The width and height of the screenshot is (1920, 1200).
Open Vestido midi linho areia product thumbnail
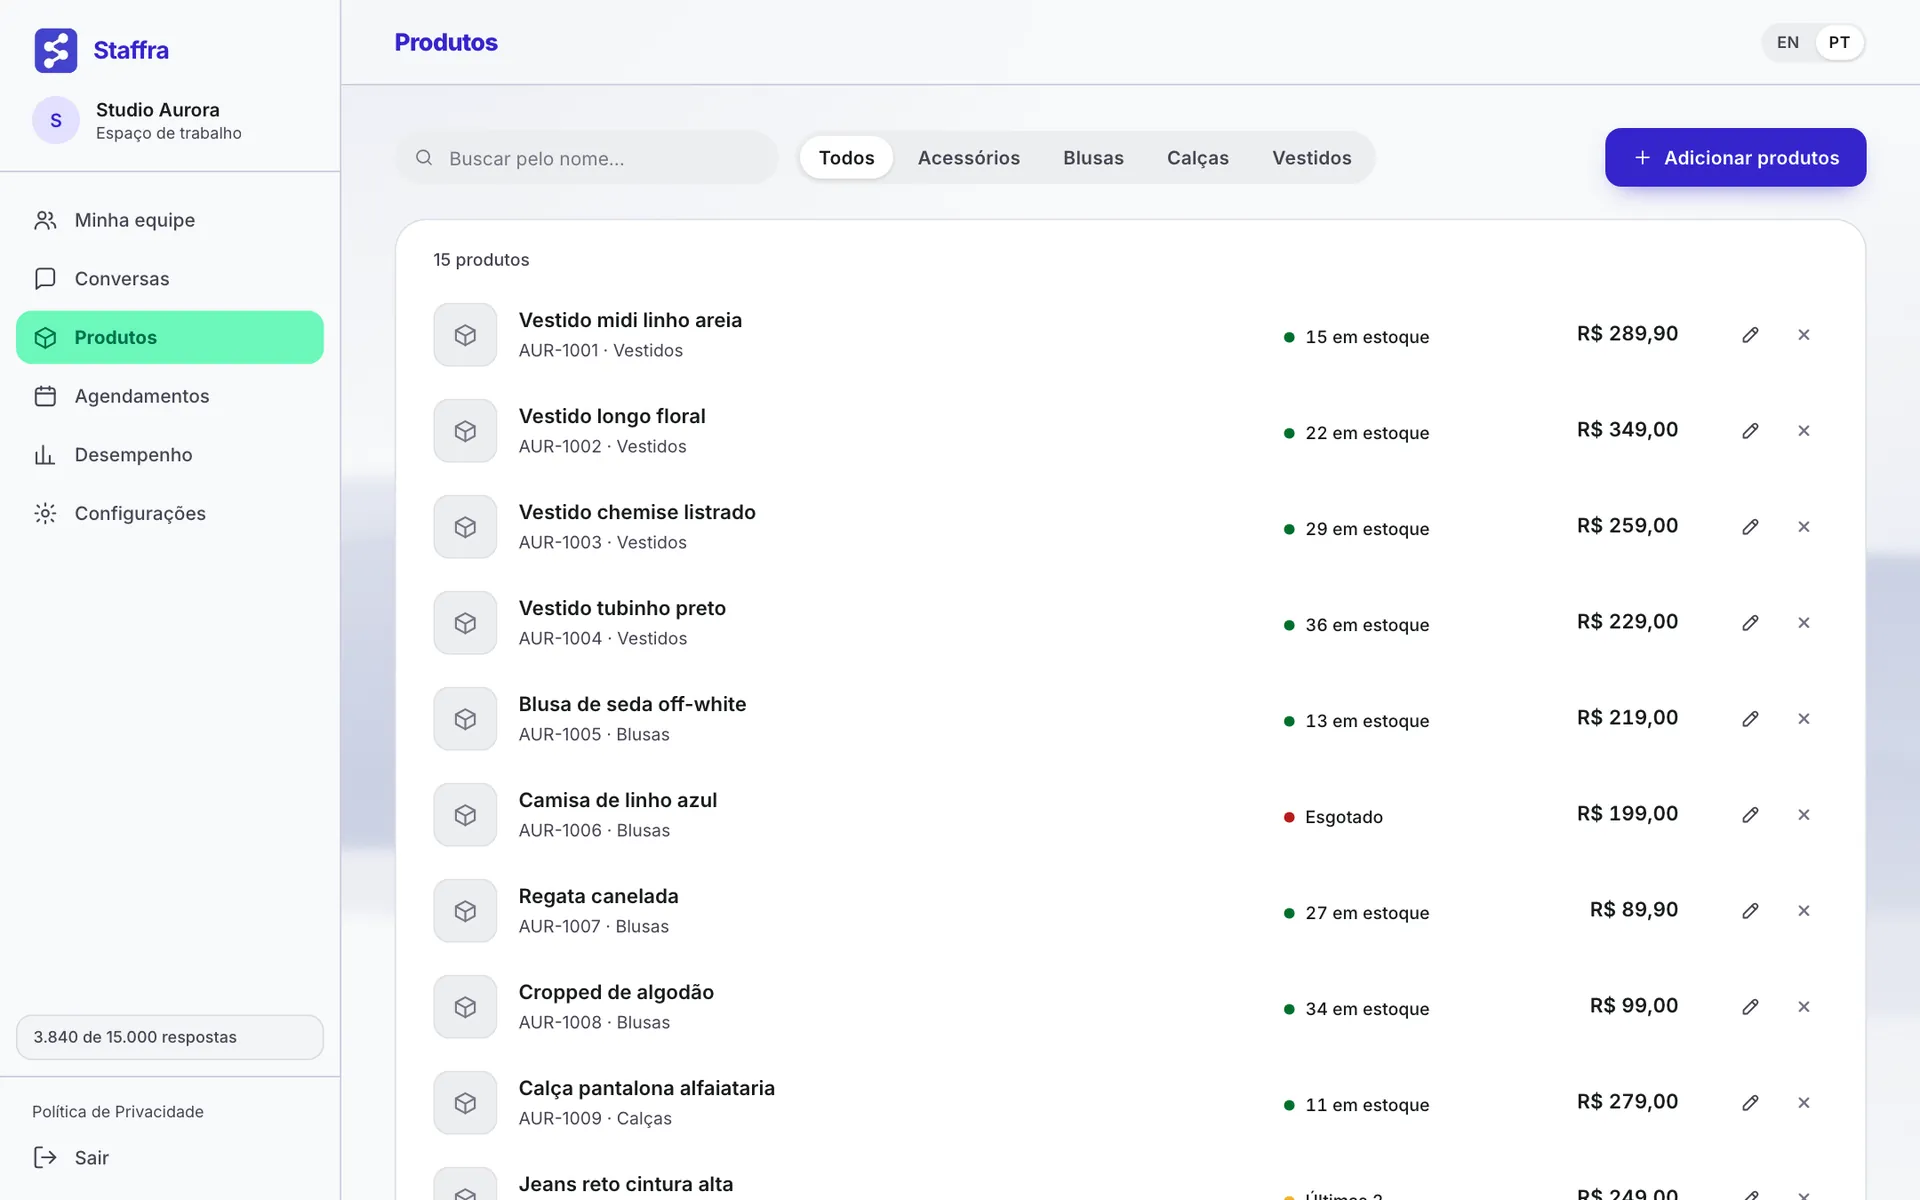point(465,335)
